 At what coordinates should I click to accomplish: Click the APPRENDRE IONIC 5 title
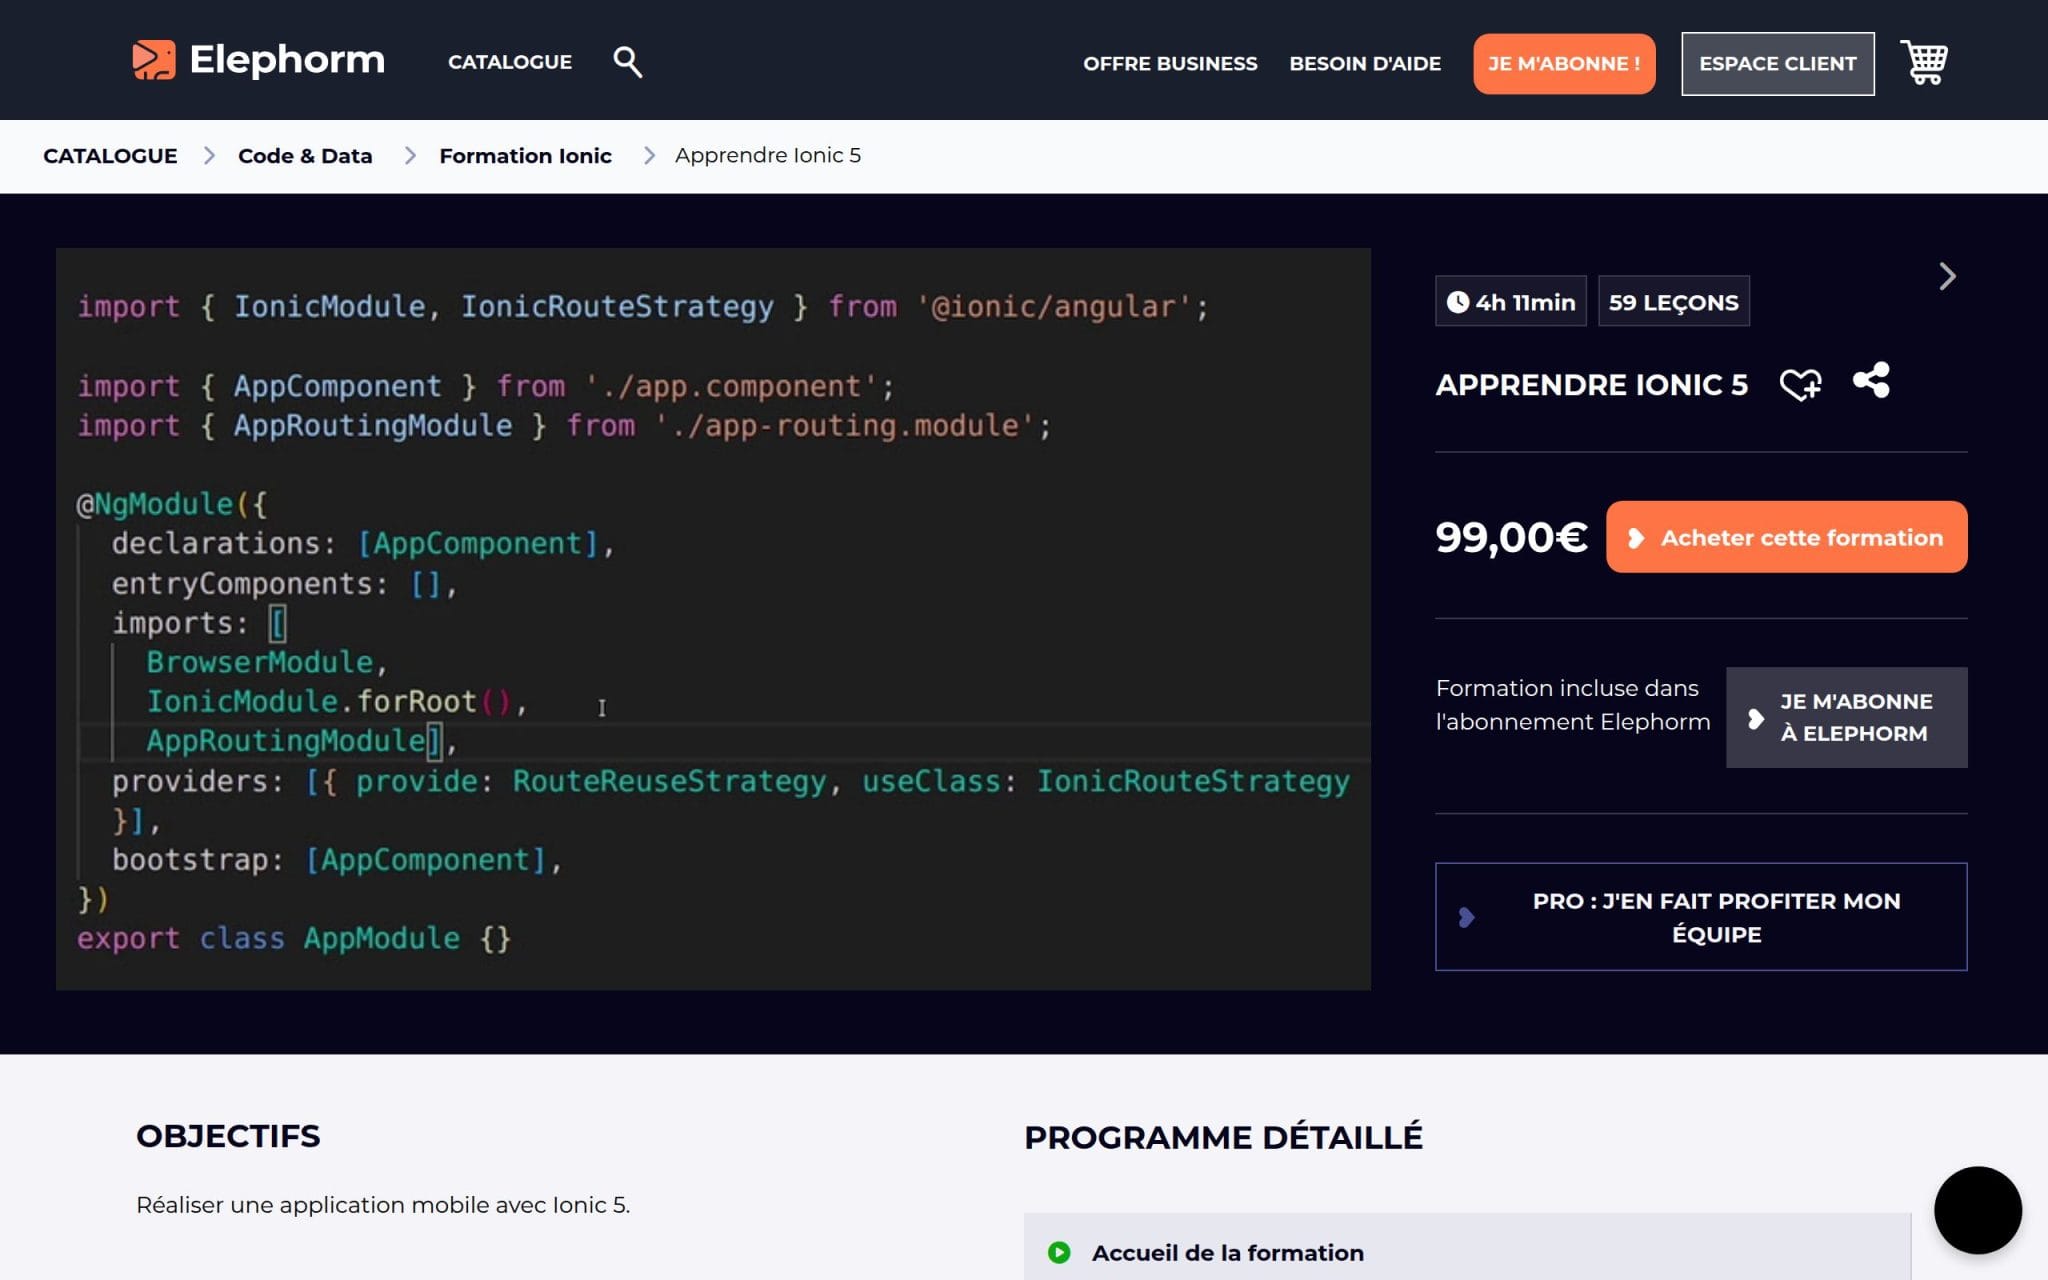1591,385
